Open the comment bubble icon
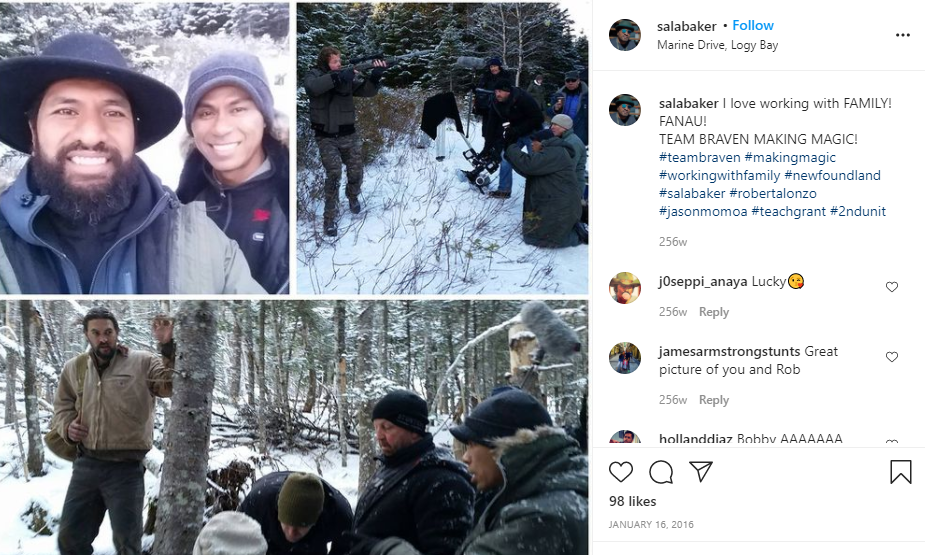This screenshot has height=555, width=925. tap(661, 472)
